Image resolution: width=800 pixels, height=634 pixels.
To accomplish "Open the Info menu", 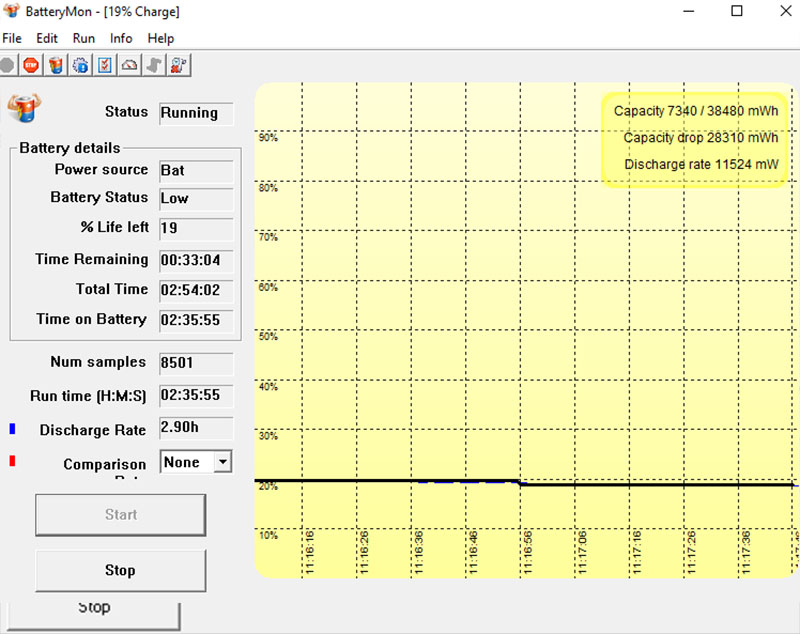I will 121,38.
